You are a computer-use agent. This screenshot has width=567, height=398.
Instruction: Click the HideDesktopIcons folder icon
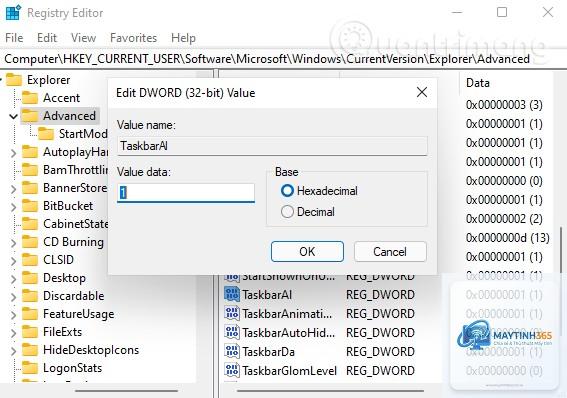click(30, 350)
